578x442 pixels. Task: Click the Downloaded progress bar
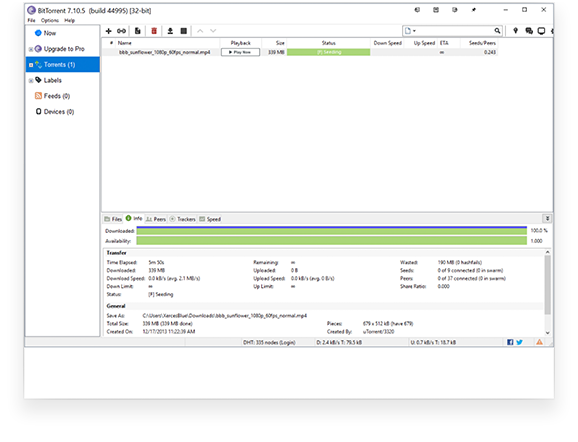click(x=331, y=231)
